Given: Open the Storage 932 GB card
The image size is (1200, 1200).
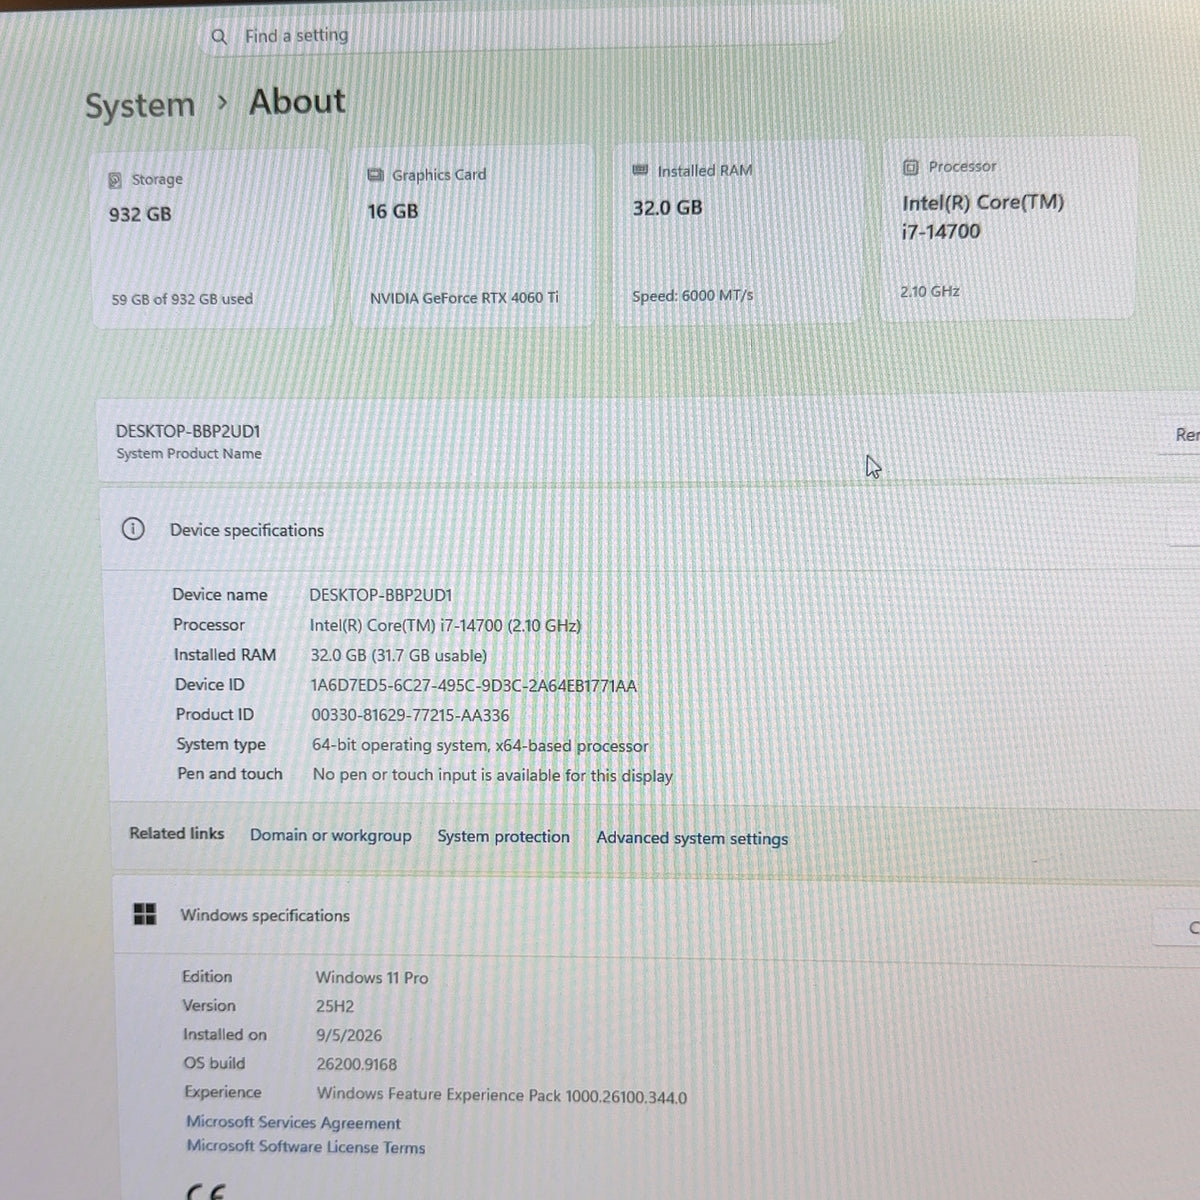Looking at the screenshot, I should [x=212, y=240].
